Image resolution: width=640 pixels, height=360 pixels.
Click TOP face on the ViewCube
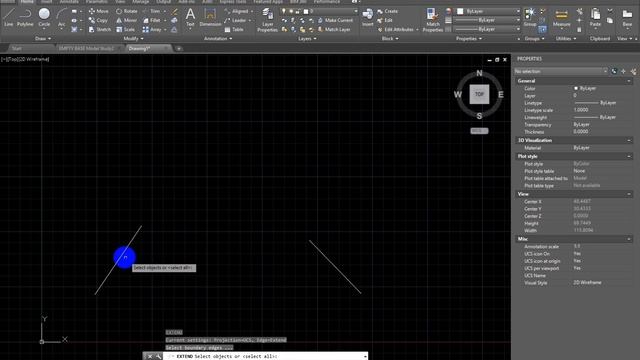[479, 94]
